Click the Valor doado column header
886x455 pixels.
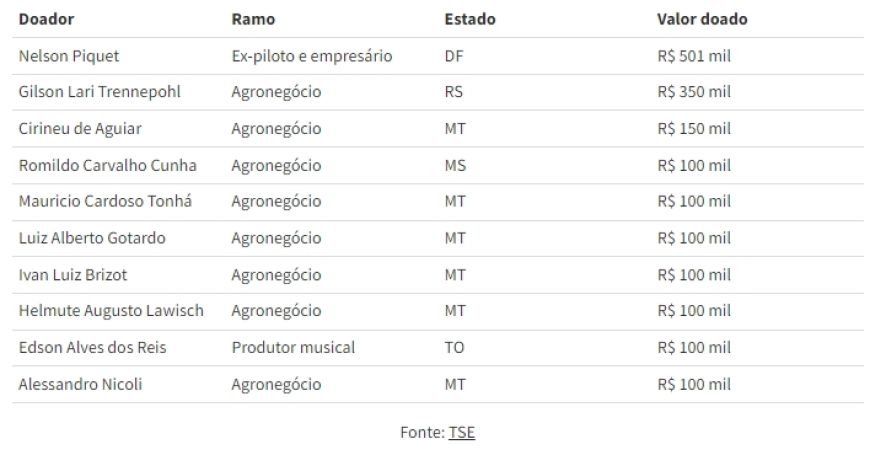click(702, 19)
